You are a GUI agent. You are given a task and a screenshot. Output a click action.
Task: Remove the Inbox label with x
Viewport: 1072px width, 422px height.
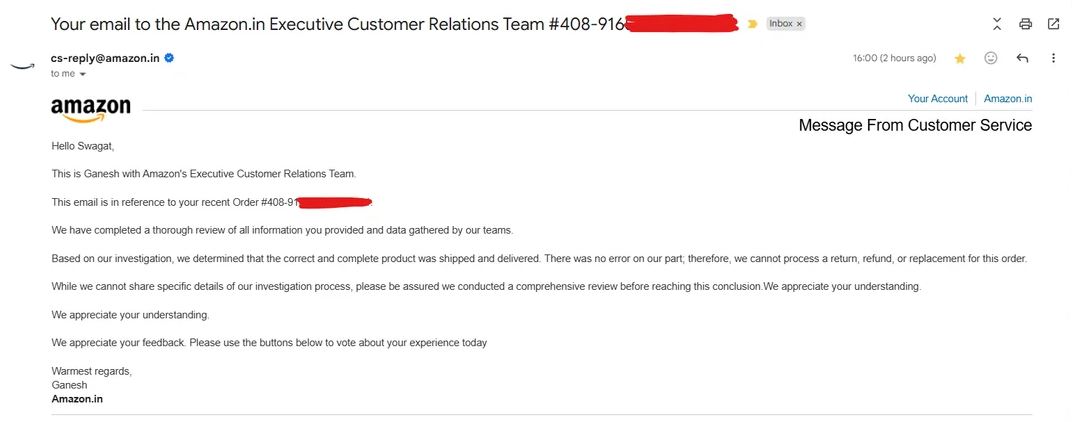[x=799, y=24]
